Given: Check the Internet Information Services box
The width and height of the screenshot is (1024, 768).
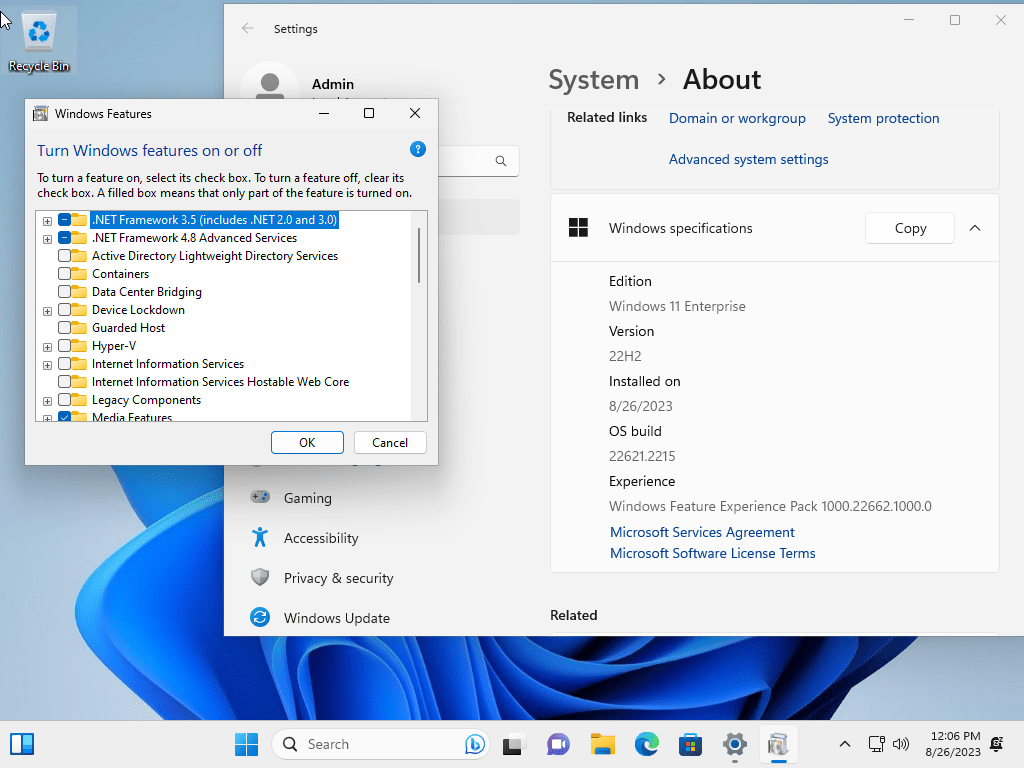Looking at the screenshot, I should click(64, 364).
